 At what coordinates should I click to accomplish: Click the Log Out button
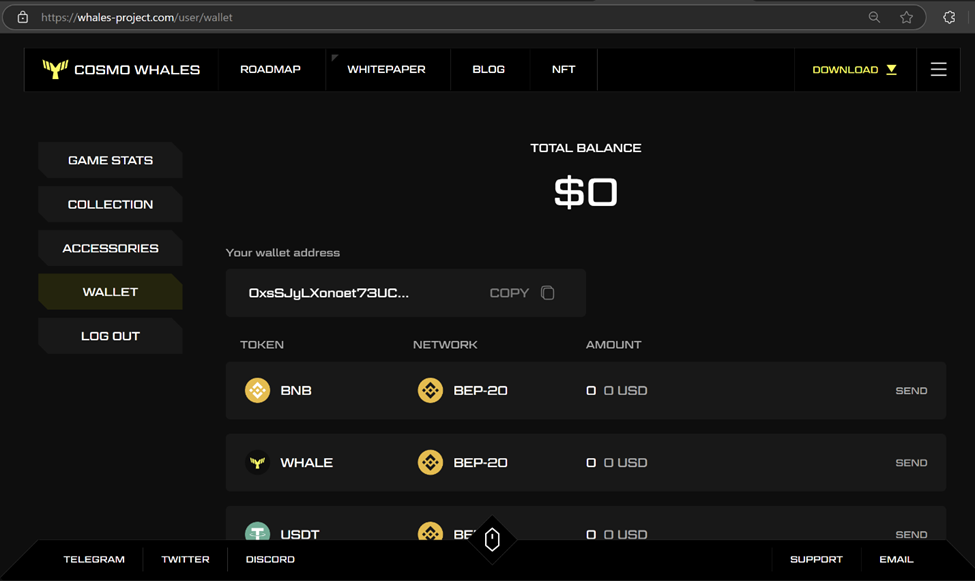[110, 336]
